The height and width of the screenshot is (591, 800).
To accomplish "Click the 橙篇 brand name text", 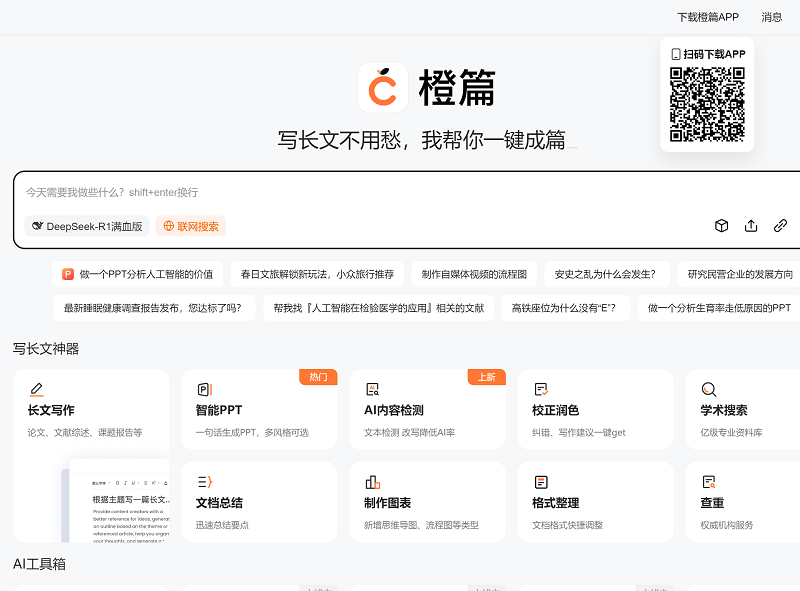I will (x=457, y=87).
